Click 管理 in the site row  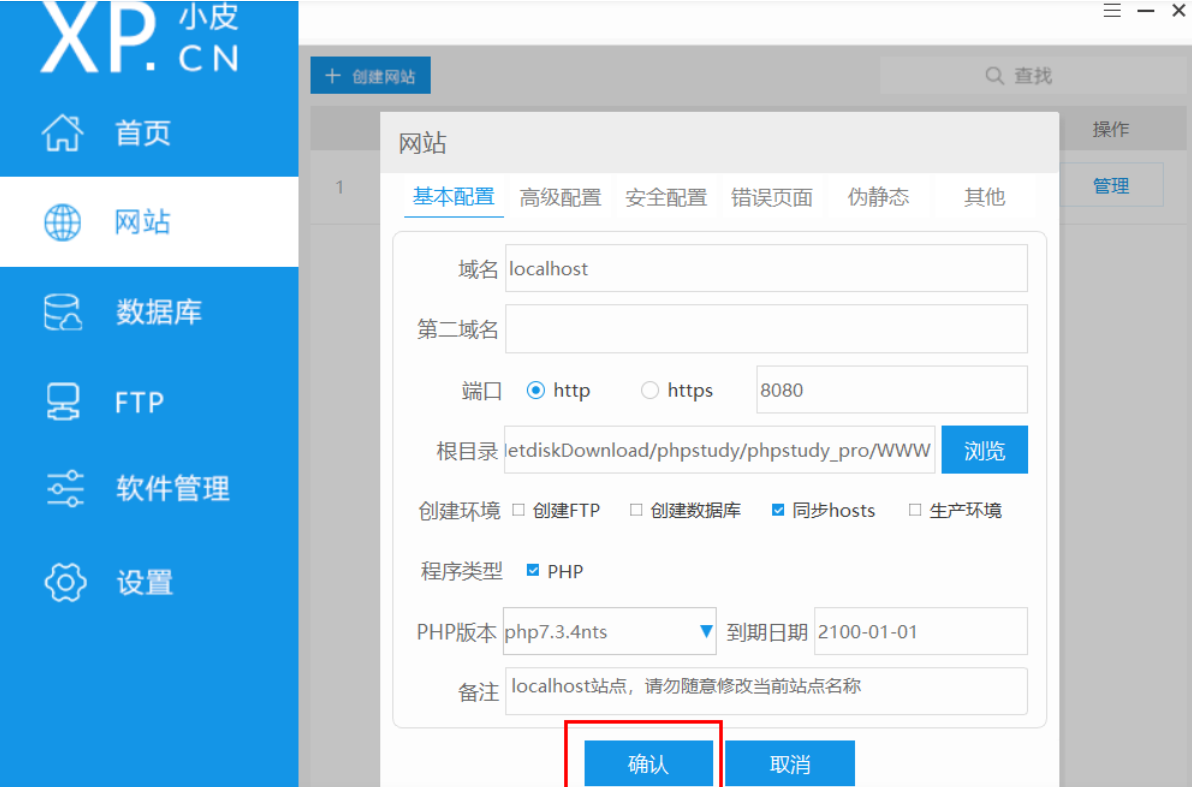[x=1111, y=186]
